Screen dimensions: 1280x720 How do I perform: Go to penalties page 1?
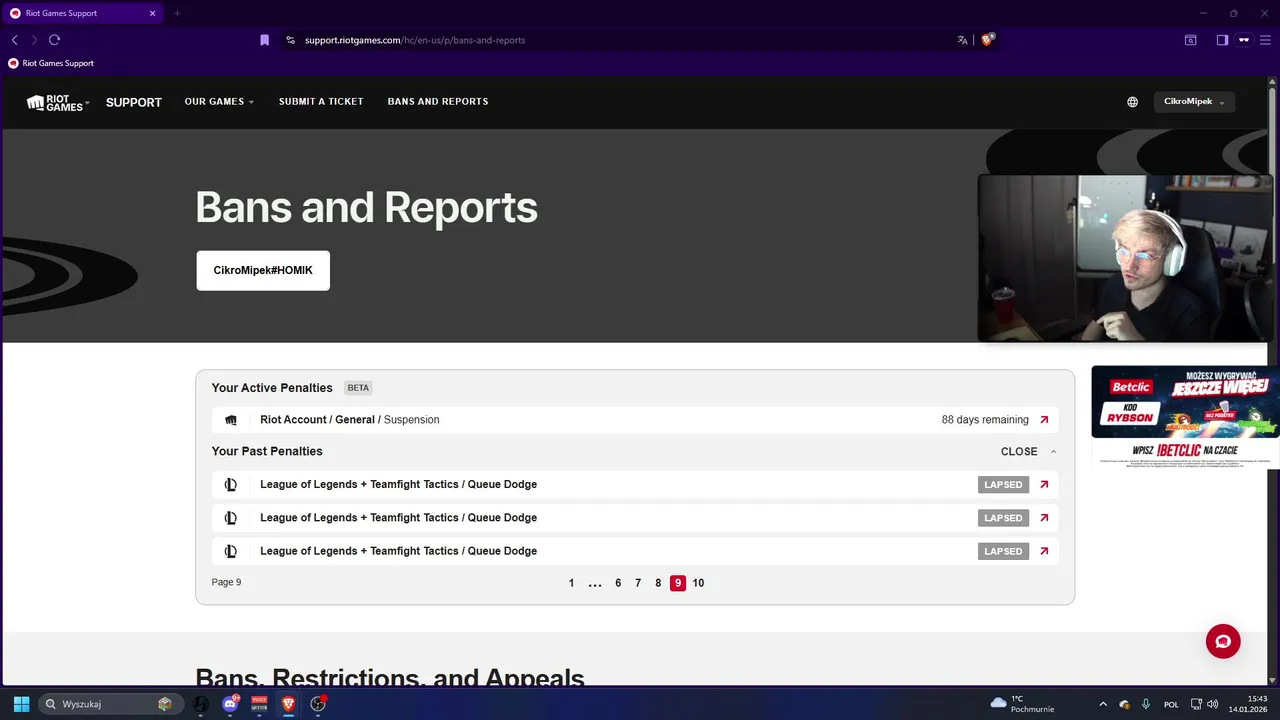pos(572,583)
